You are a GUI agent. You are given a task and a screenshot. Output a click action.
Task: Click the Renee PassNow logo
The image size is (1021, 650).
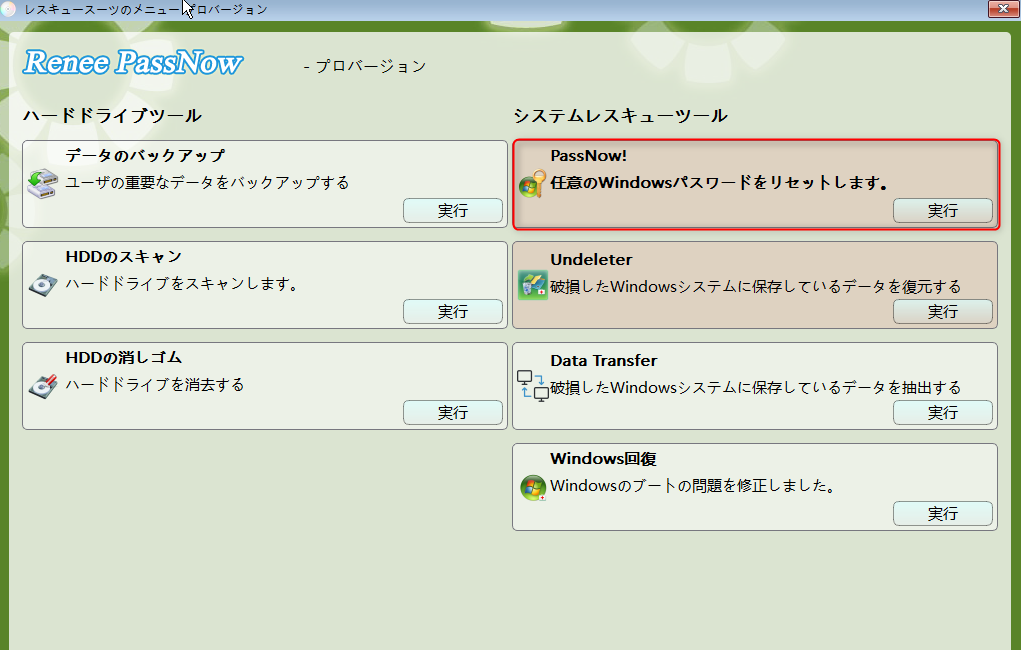(x=133, y=63)
